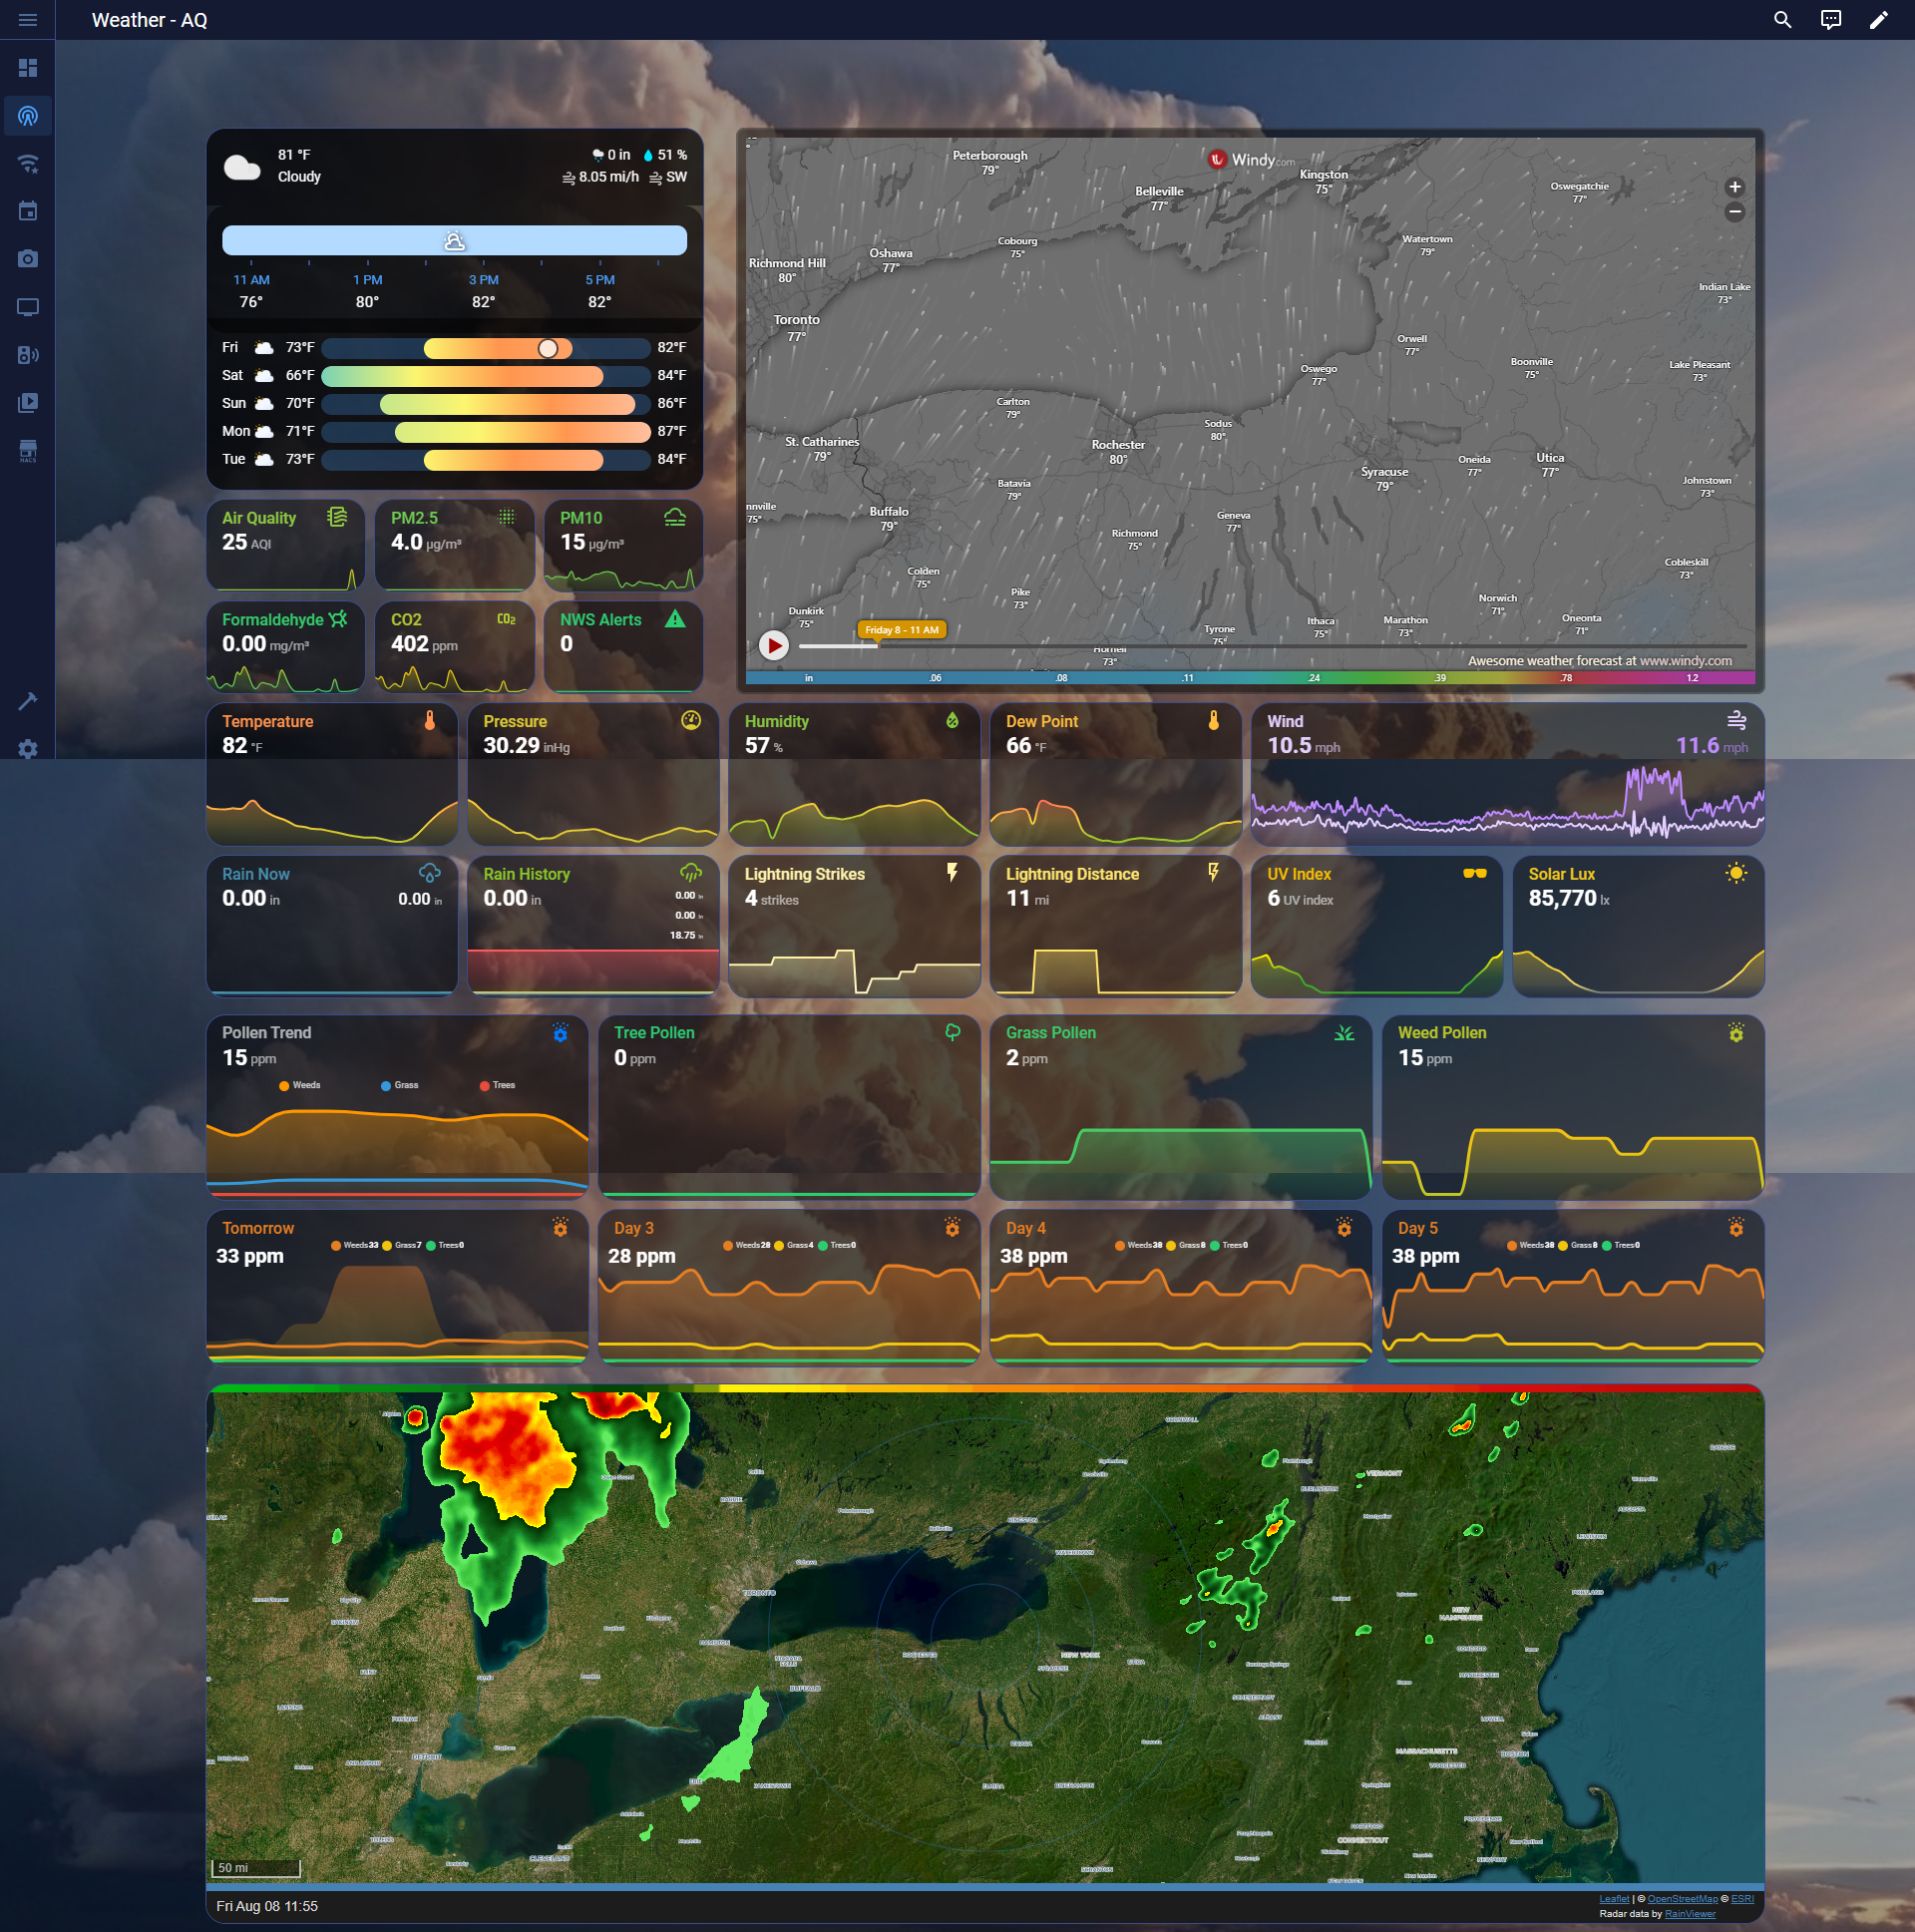Image resolution: width=1915 pixels, height=1932 pixels.
Task: Open the Leaflet attribution link
Action: [1614, 1899]
